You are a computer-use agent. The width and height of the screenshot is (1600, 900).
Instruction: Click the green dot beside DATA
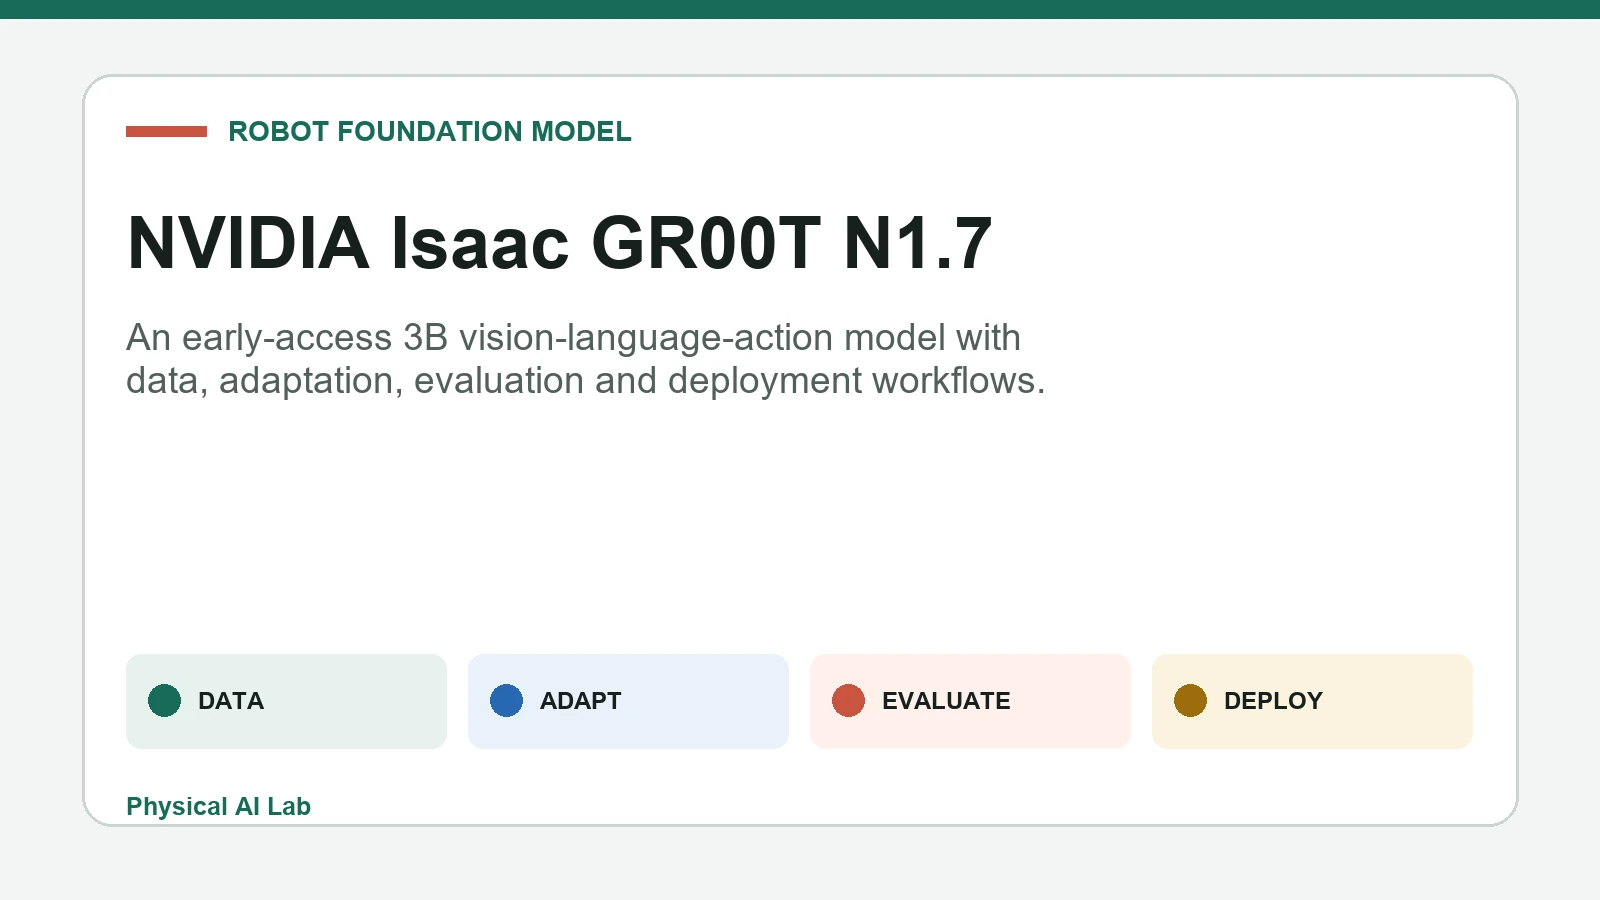[x=164, y=701]
